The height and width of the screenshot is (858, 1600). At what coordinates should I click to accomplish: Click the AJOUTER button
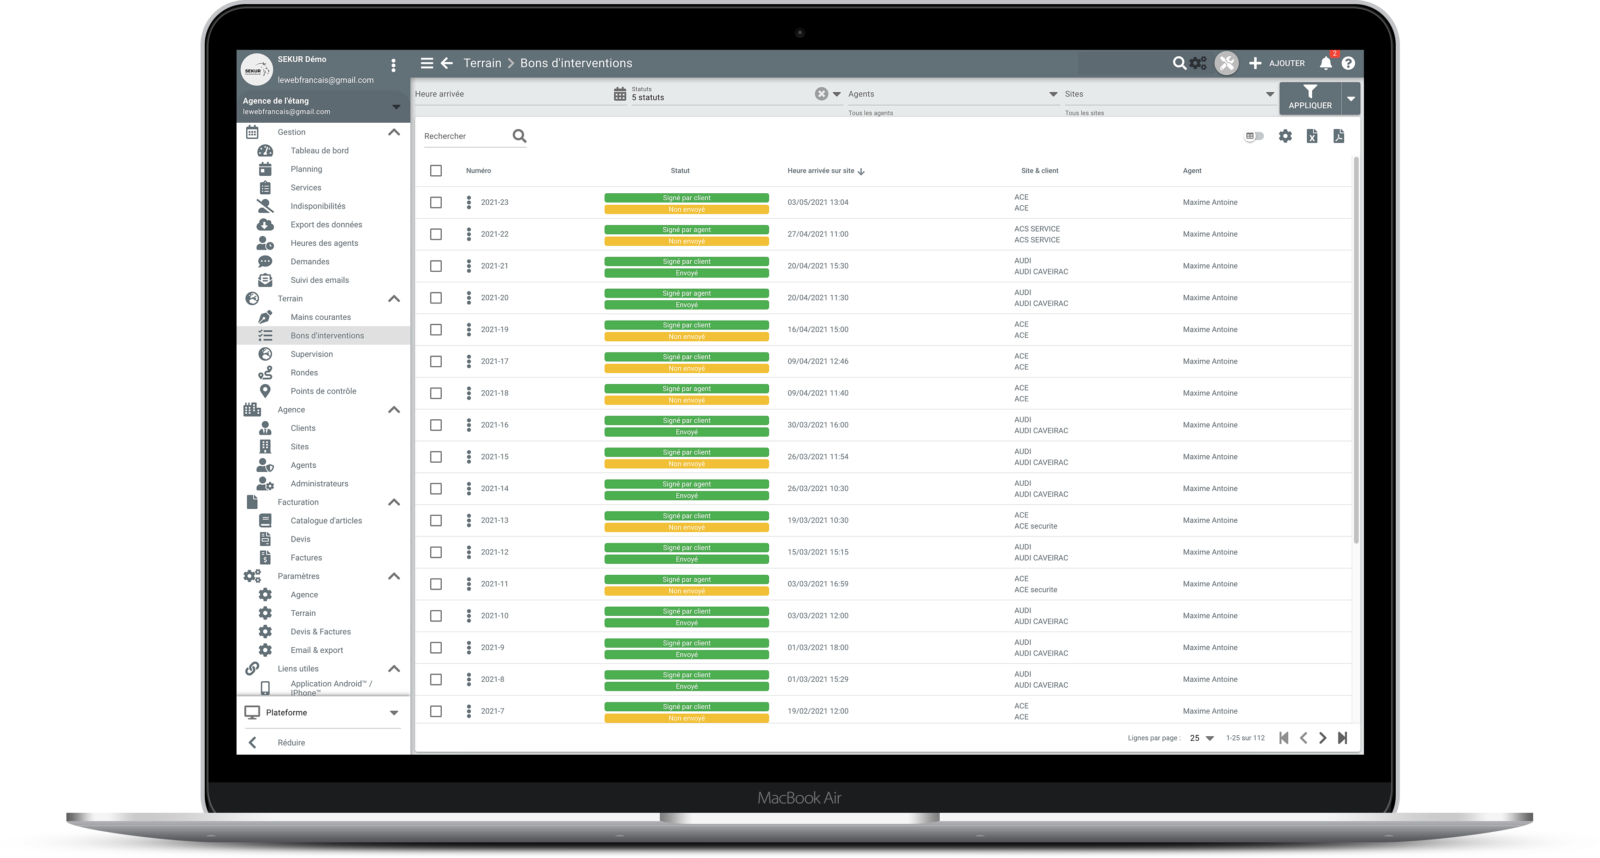coord(1277,63)
